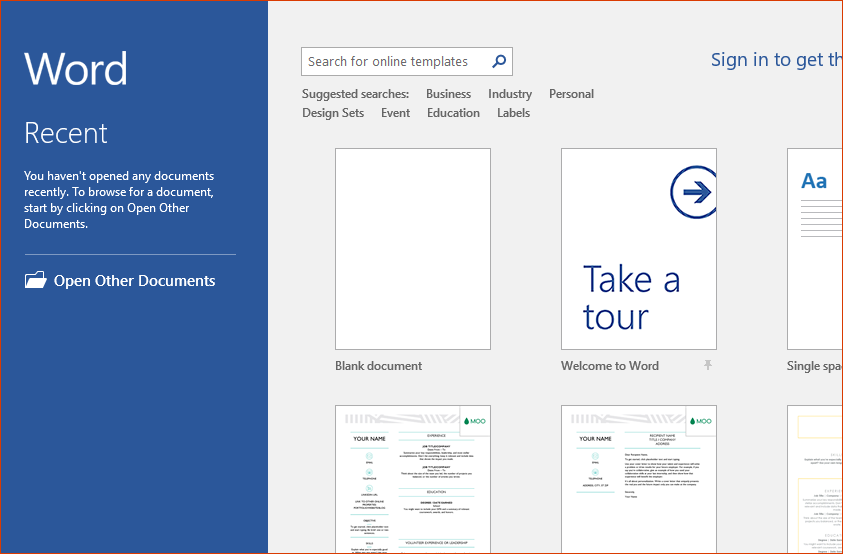Select Business suggested search
Screen dimensions: 843x554
(448, 94)
